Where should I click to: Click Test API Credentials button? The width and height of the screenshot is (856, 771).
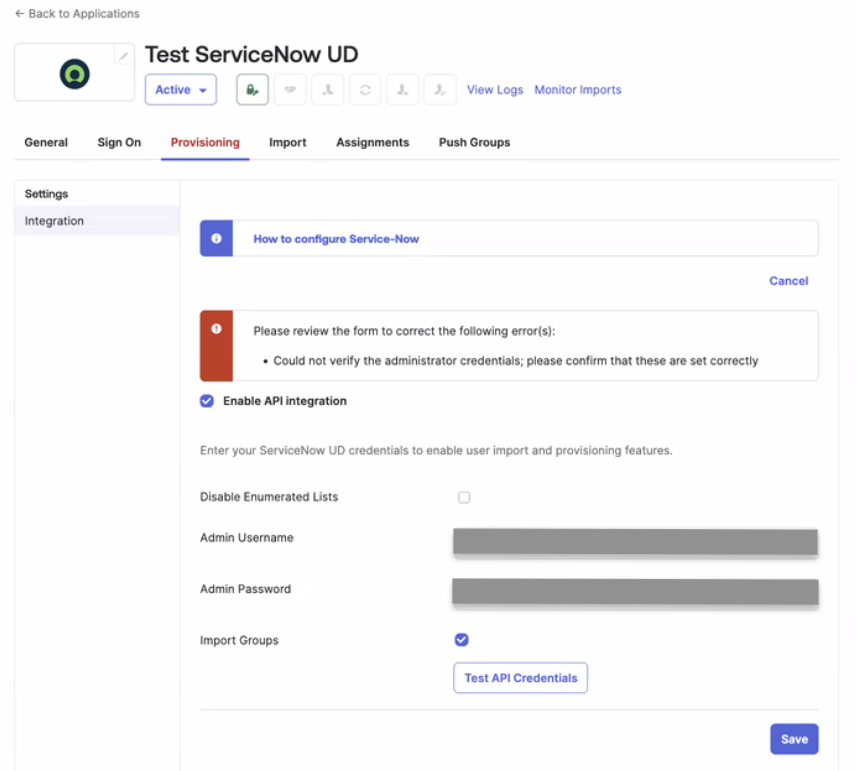tap(520, 678)
